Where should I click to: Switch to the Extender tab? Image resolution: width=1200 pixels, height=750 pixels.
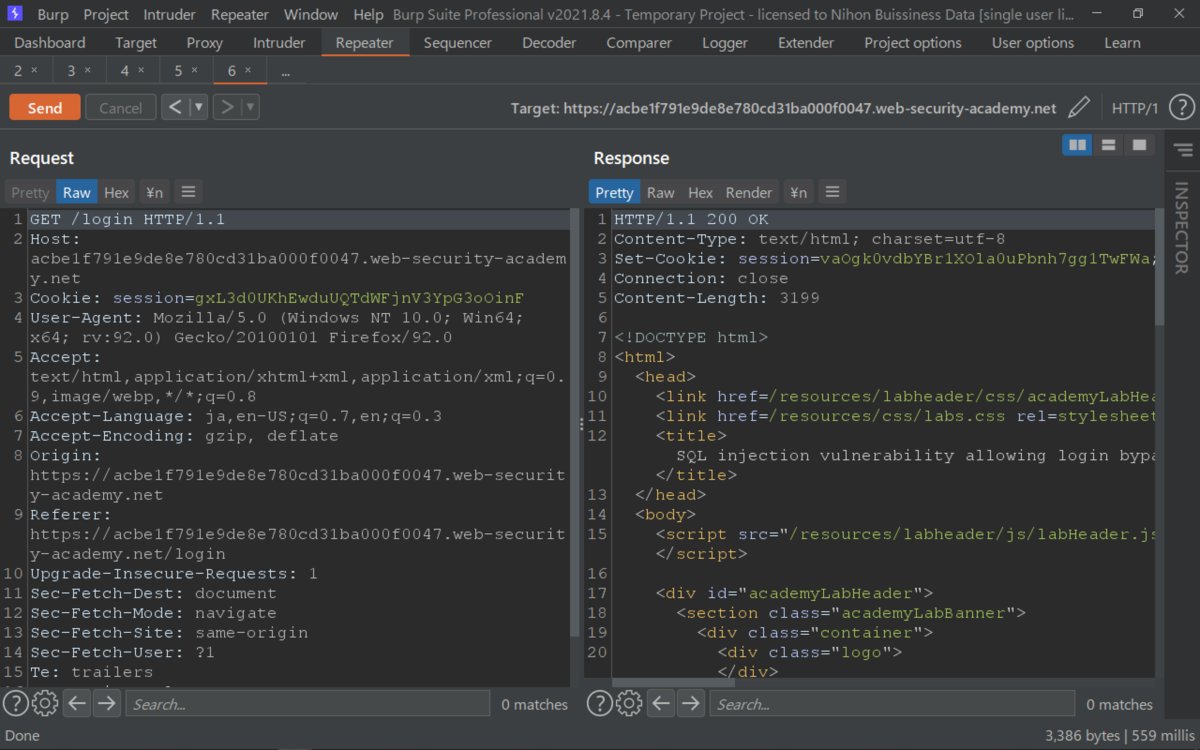(x=806, y=43)
